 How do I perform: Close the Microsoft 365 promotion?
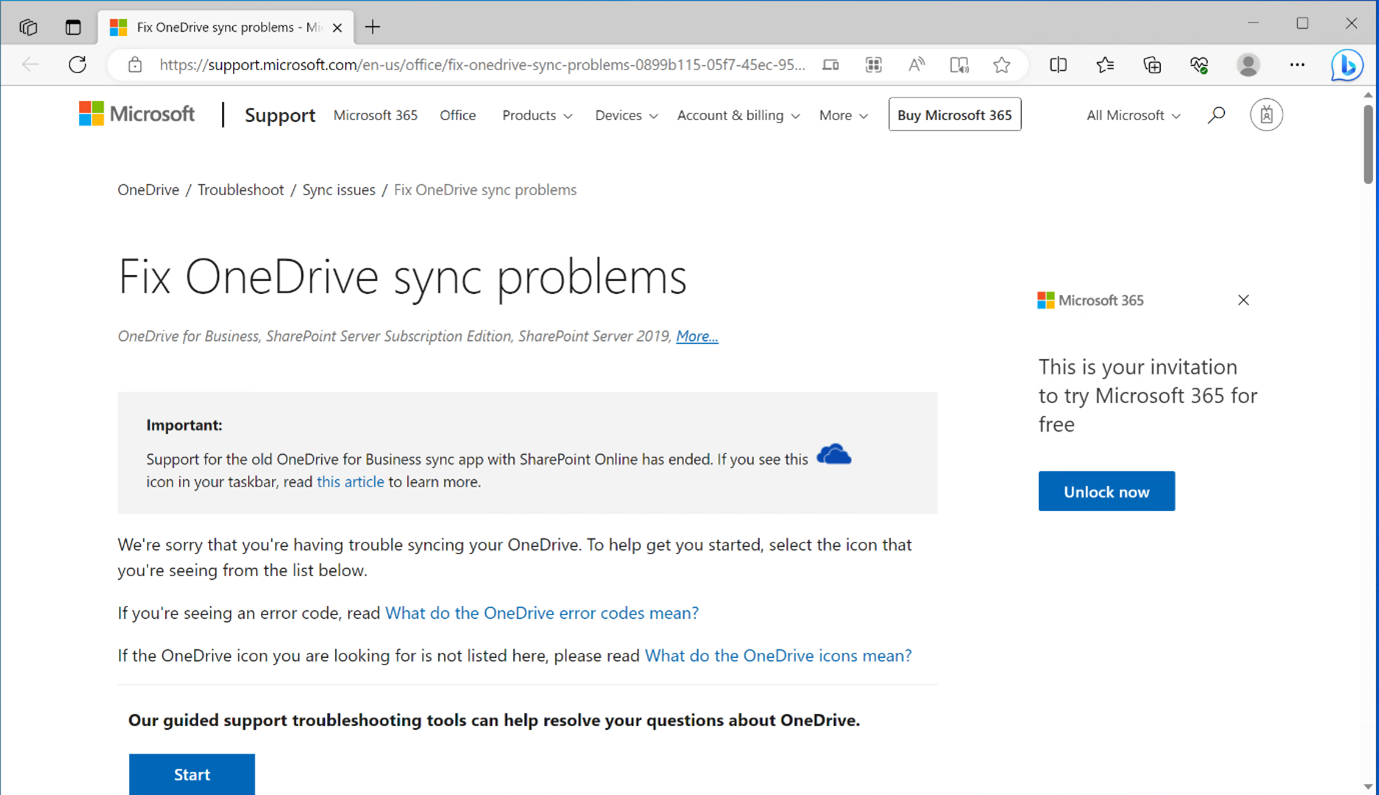click(1243, 300)
